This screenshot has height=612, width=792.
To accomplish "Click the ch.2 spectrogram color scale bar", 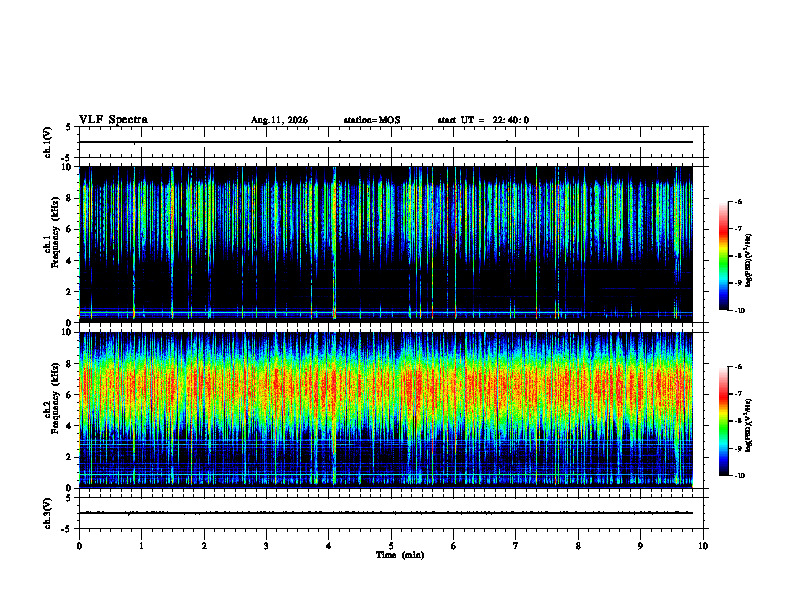I will [723, 421].
